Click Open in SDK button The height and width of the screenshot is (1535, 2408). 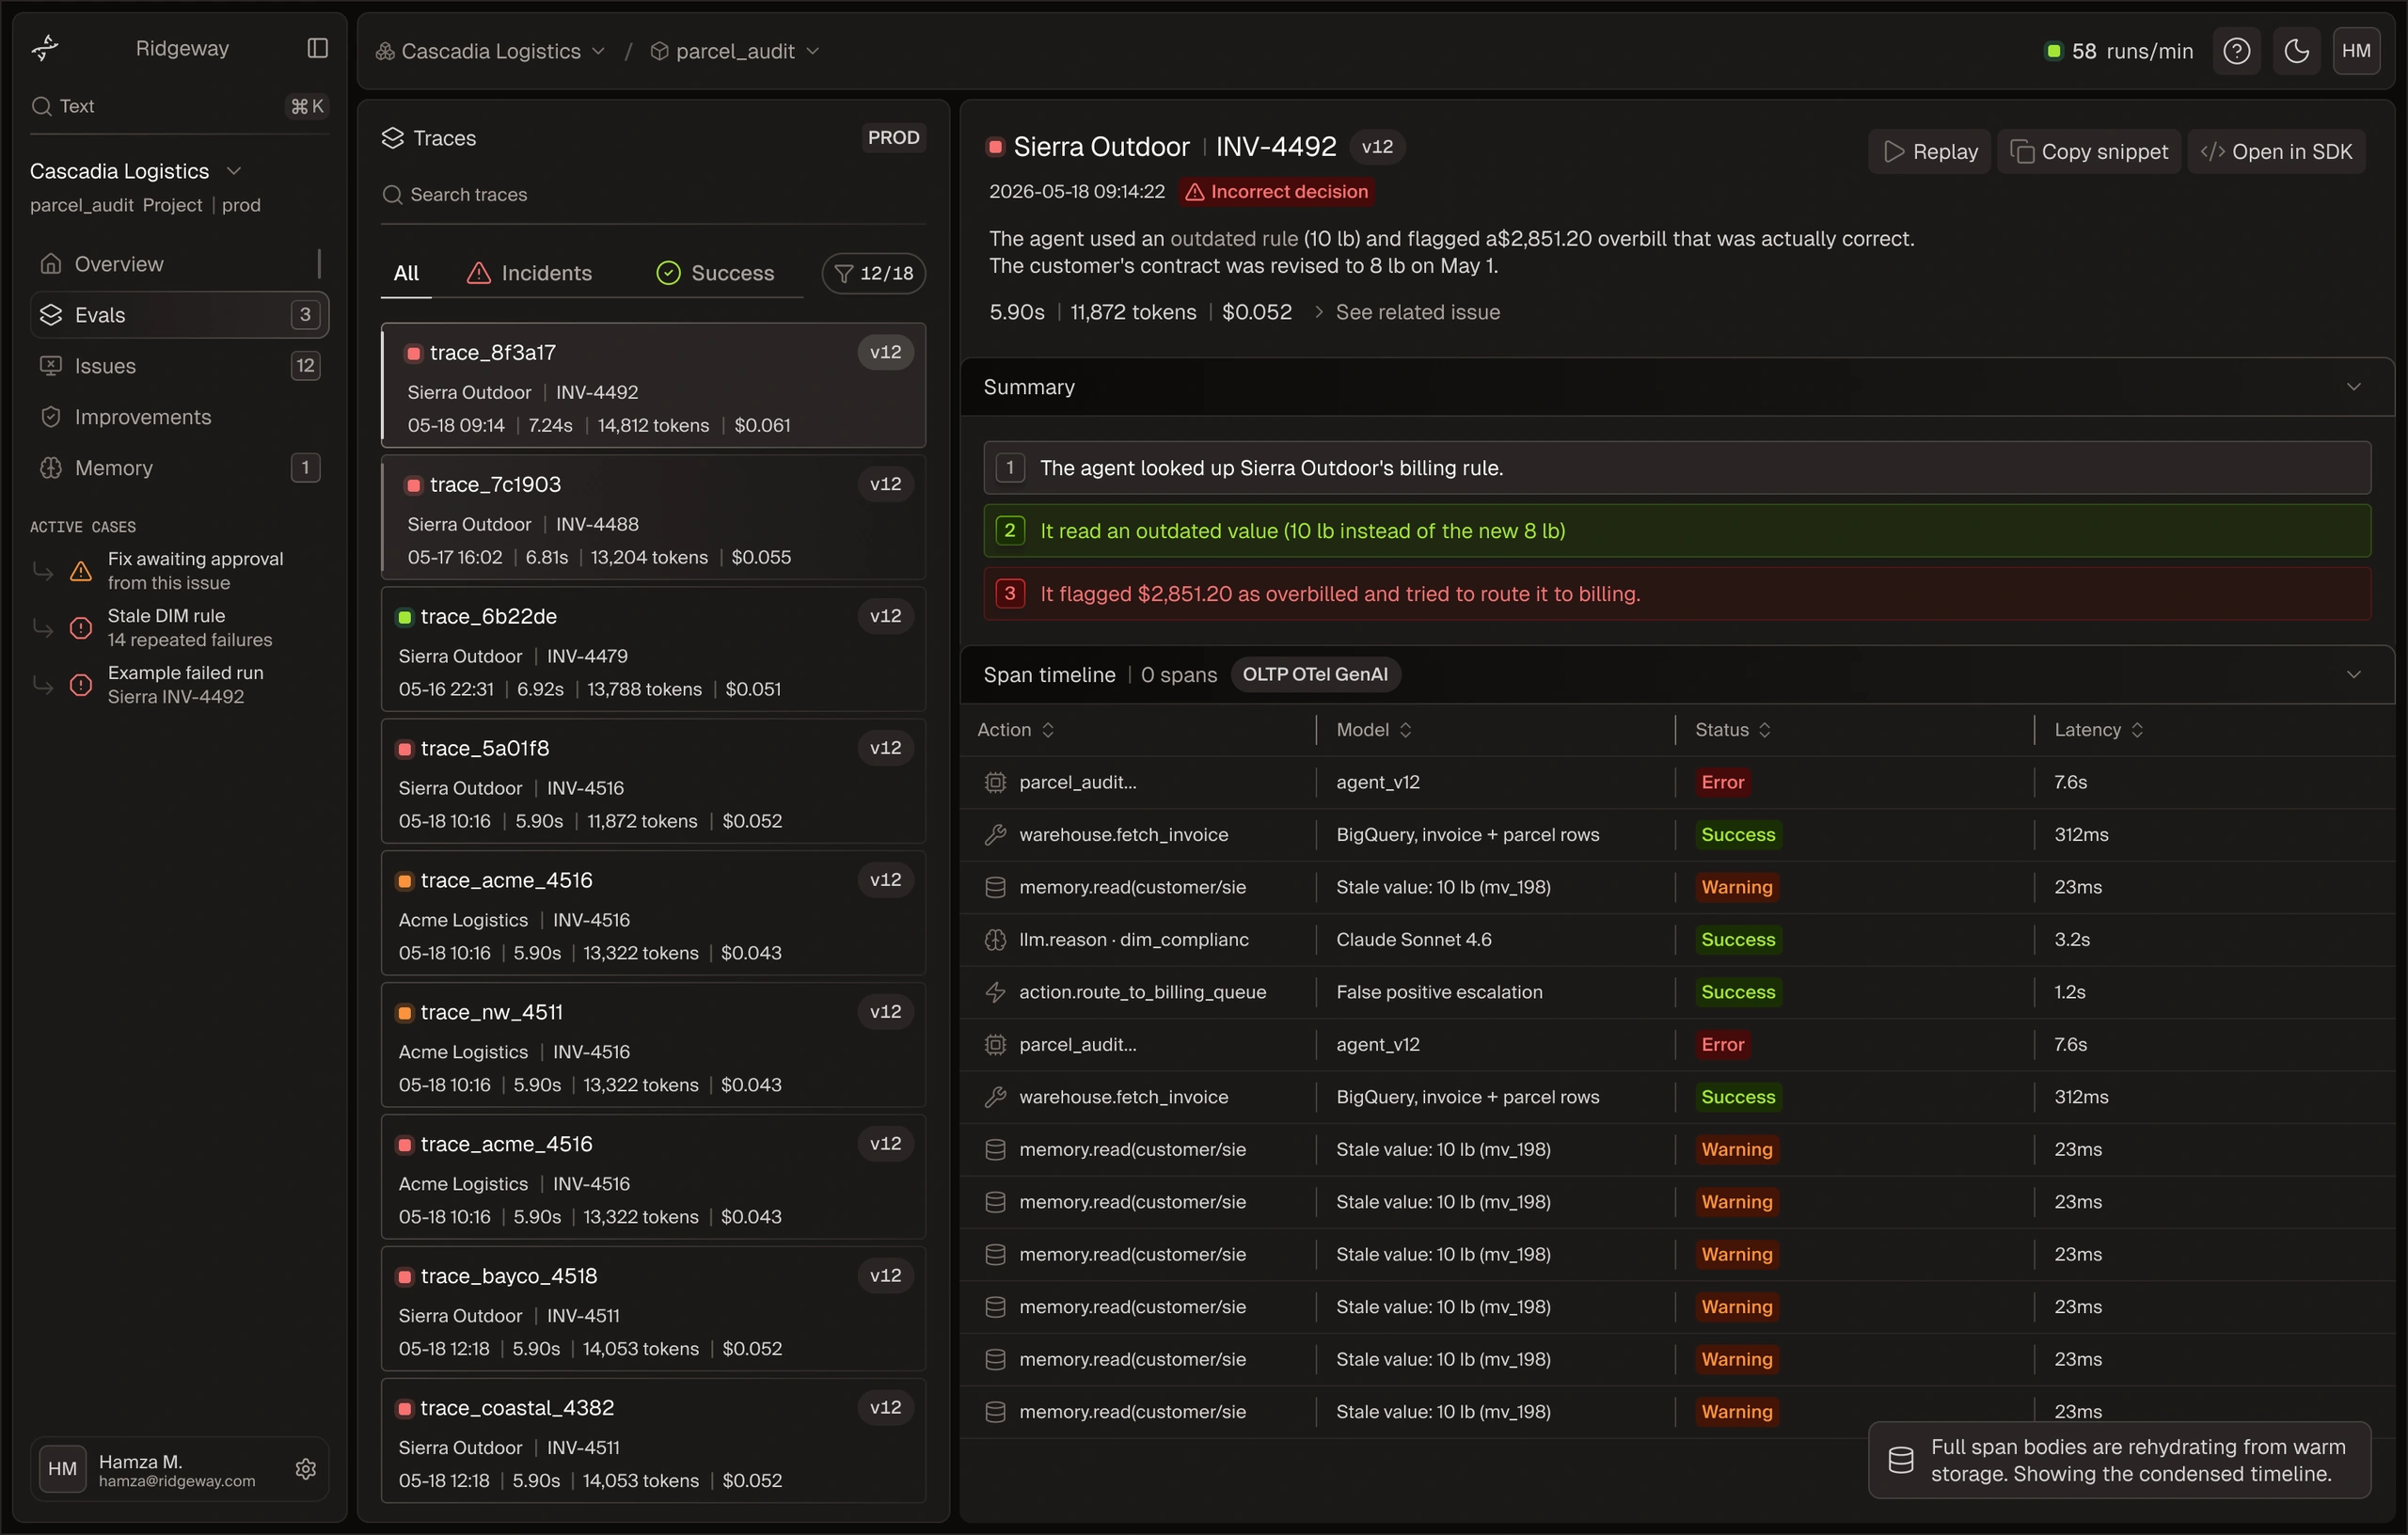2276,152
